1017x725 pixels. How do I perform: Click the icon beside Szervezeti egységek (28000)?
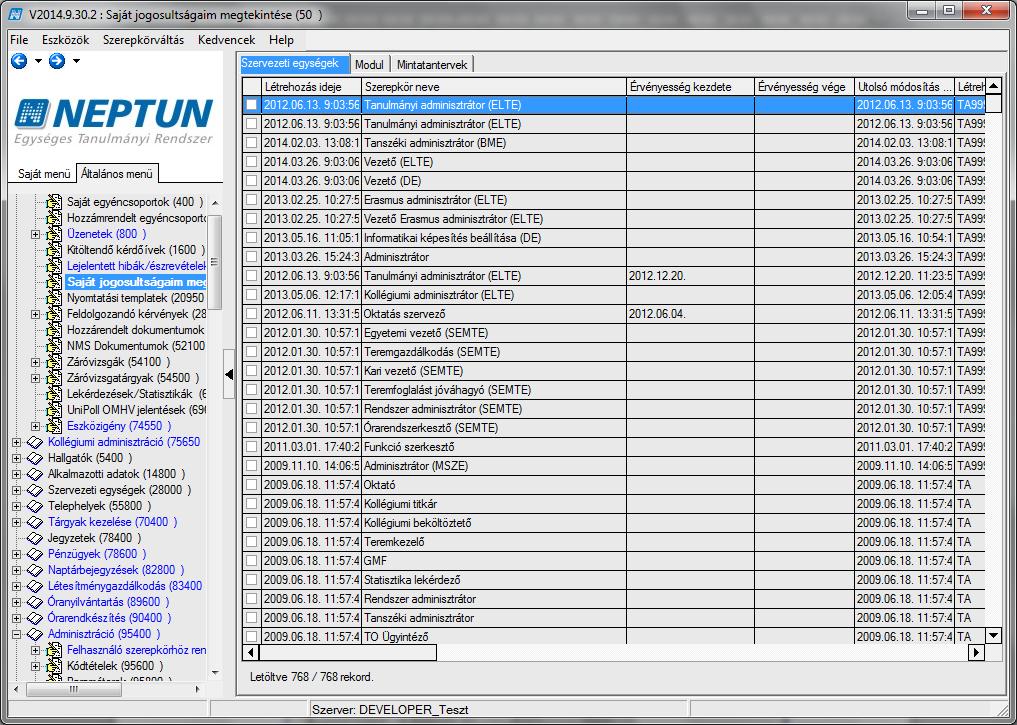(x=35, y=490)
